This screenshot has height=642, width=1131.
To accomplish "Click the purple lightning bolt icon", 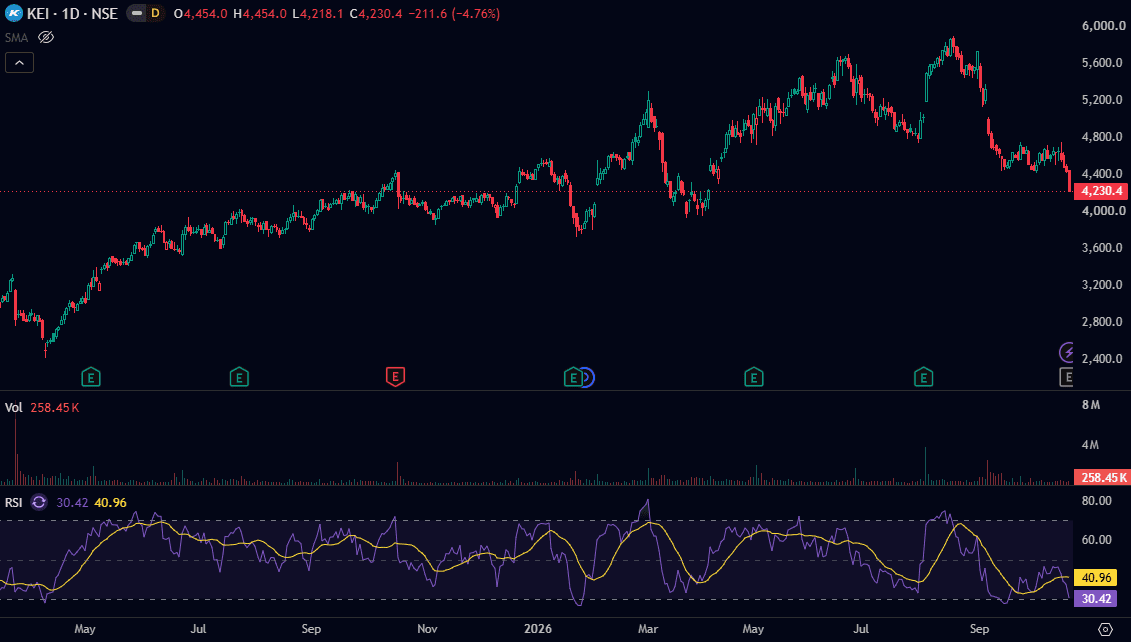I will point(1066,352).
